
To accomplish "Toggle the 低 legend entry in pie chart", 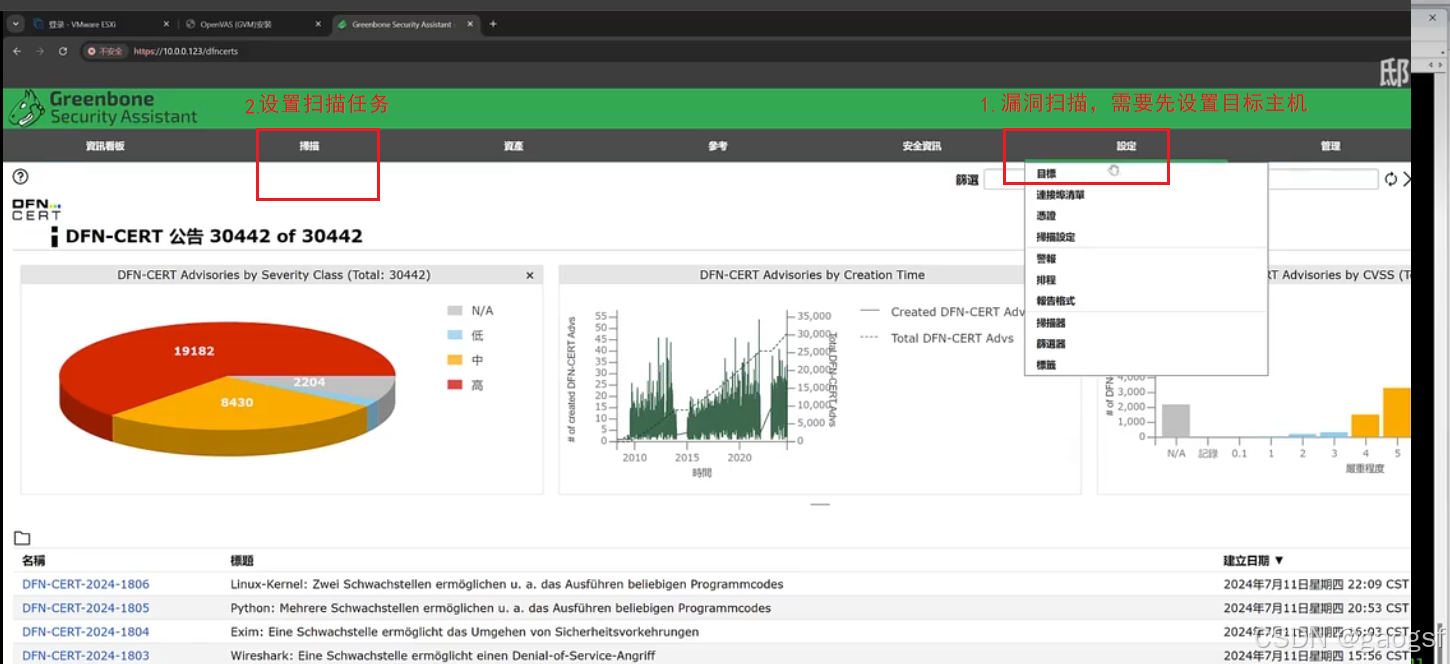I will (465, 335).
